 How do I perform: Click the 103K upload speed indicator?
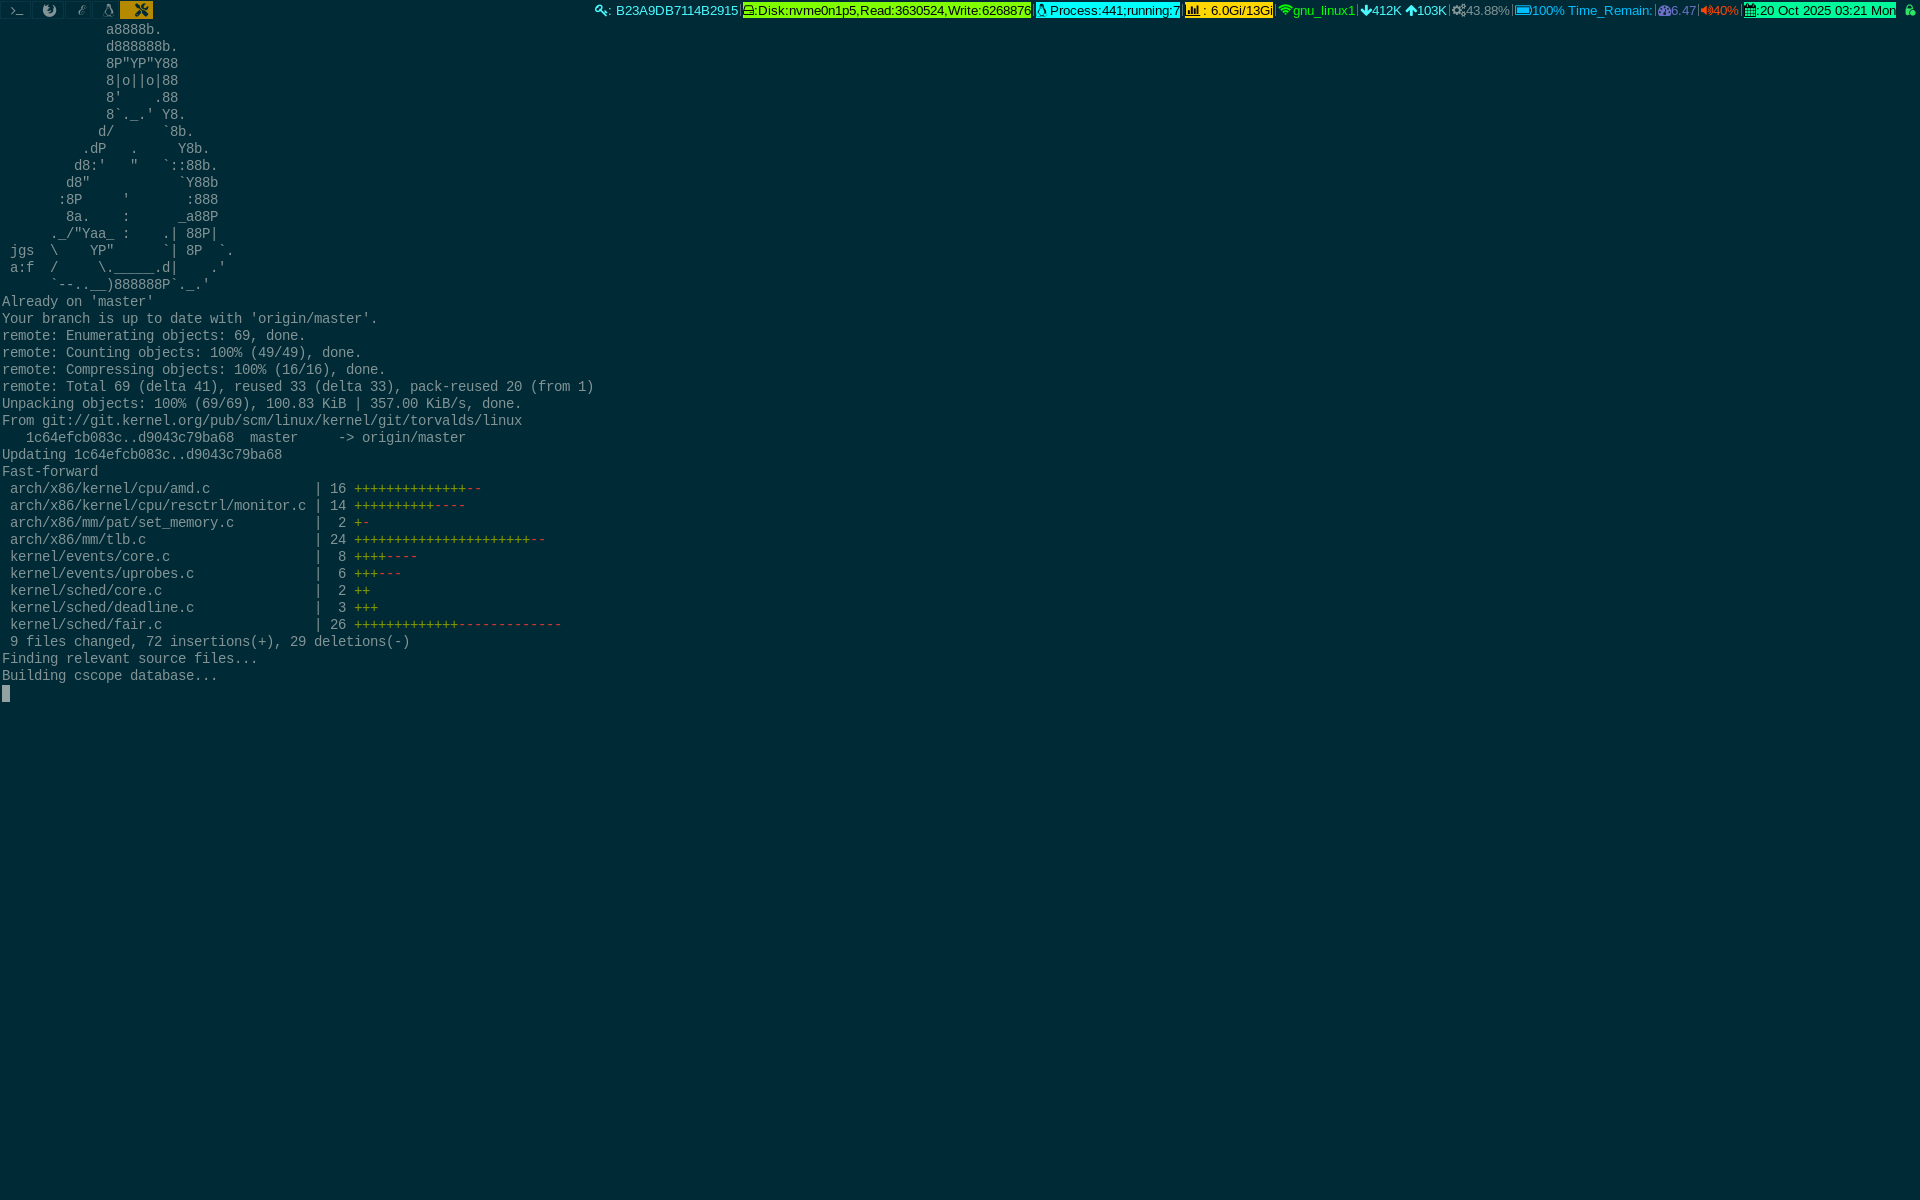(x=1426, y=10)
